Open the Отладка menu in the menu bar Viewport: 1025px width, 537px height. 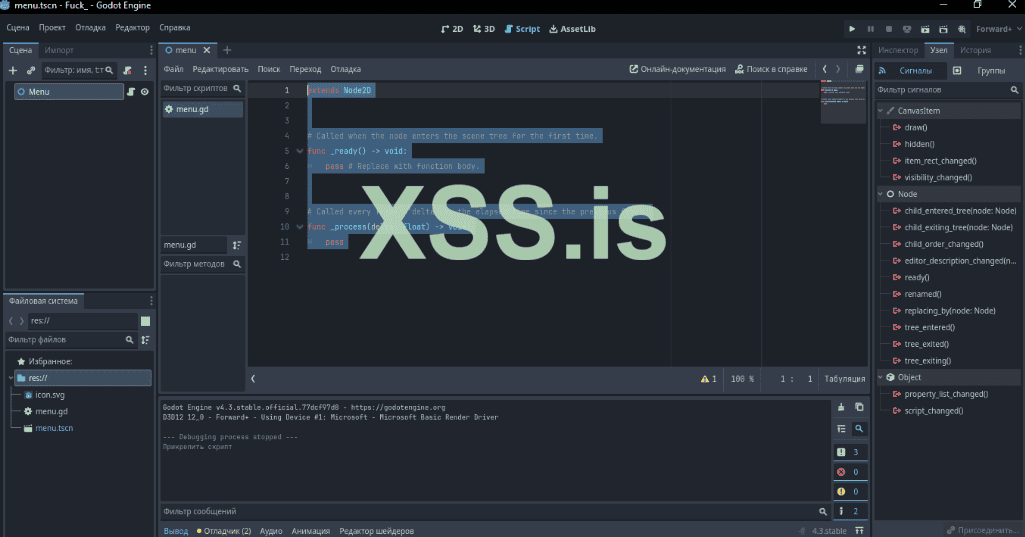89,29
